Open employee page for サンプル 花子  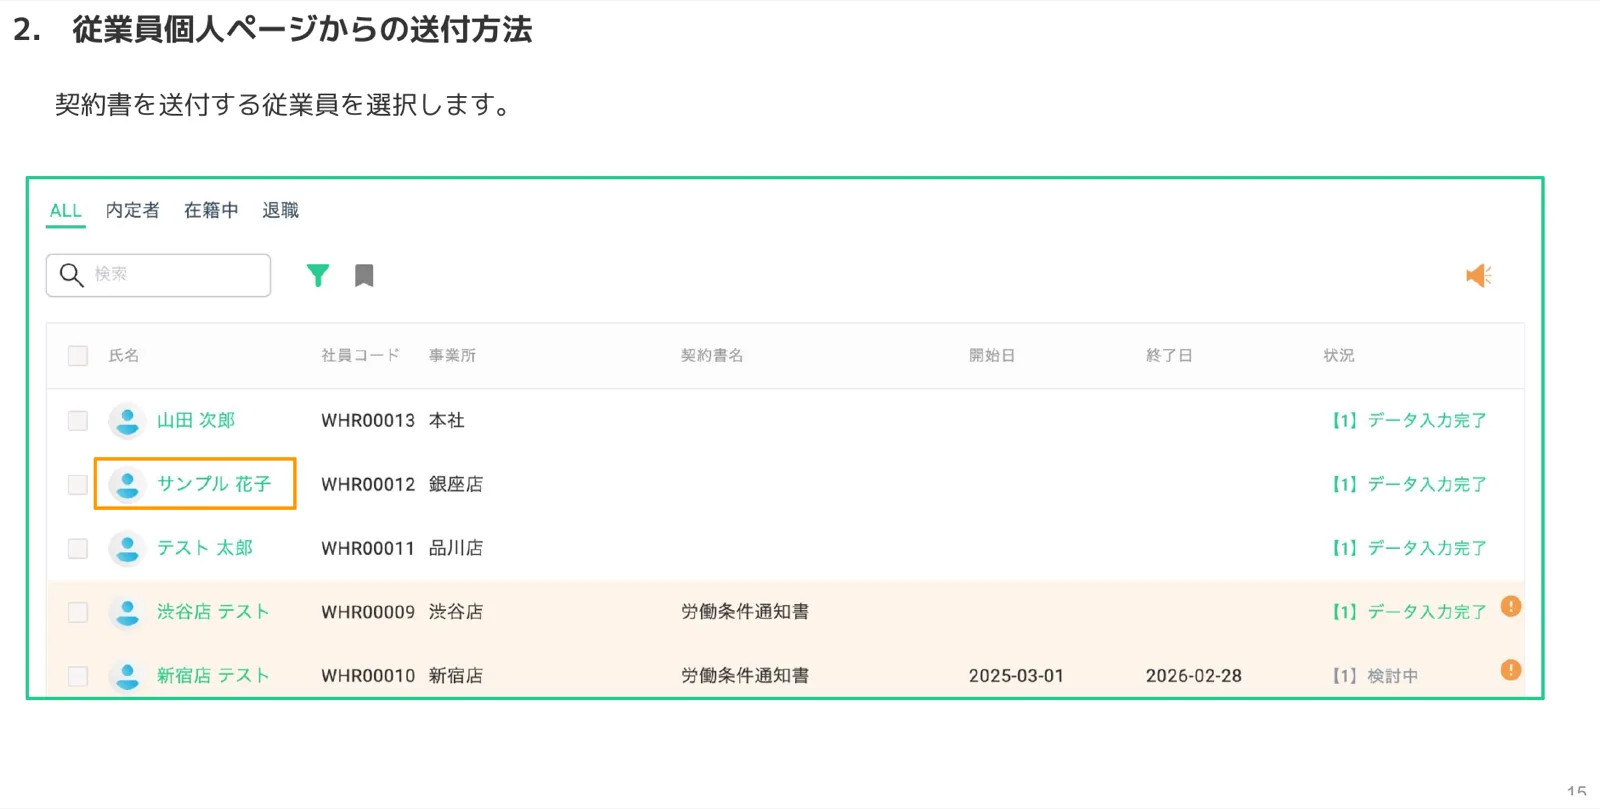(x=214, y=484)
